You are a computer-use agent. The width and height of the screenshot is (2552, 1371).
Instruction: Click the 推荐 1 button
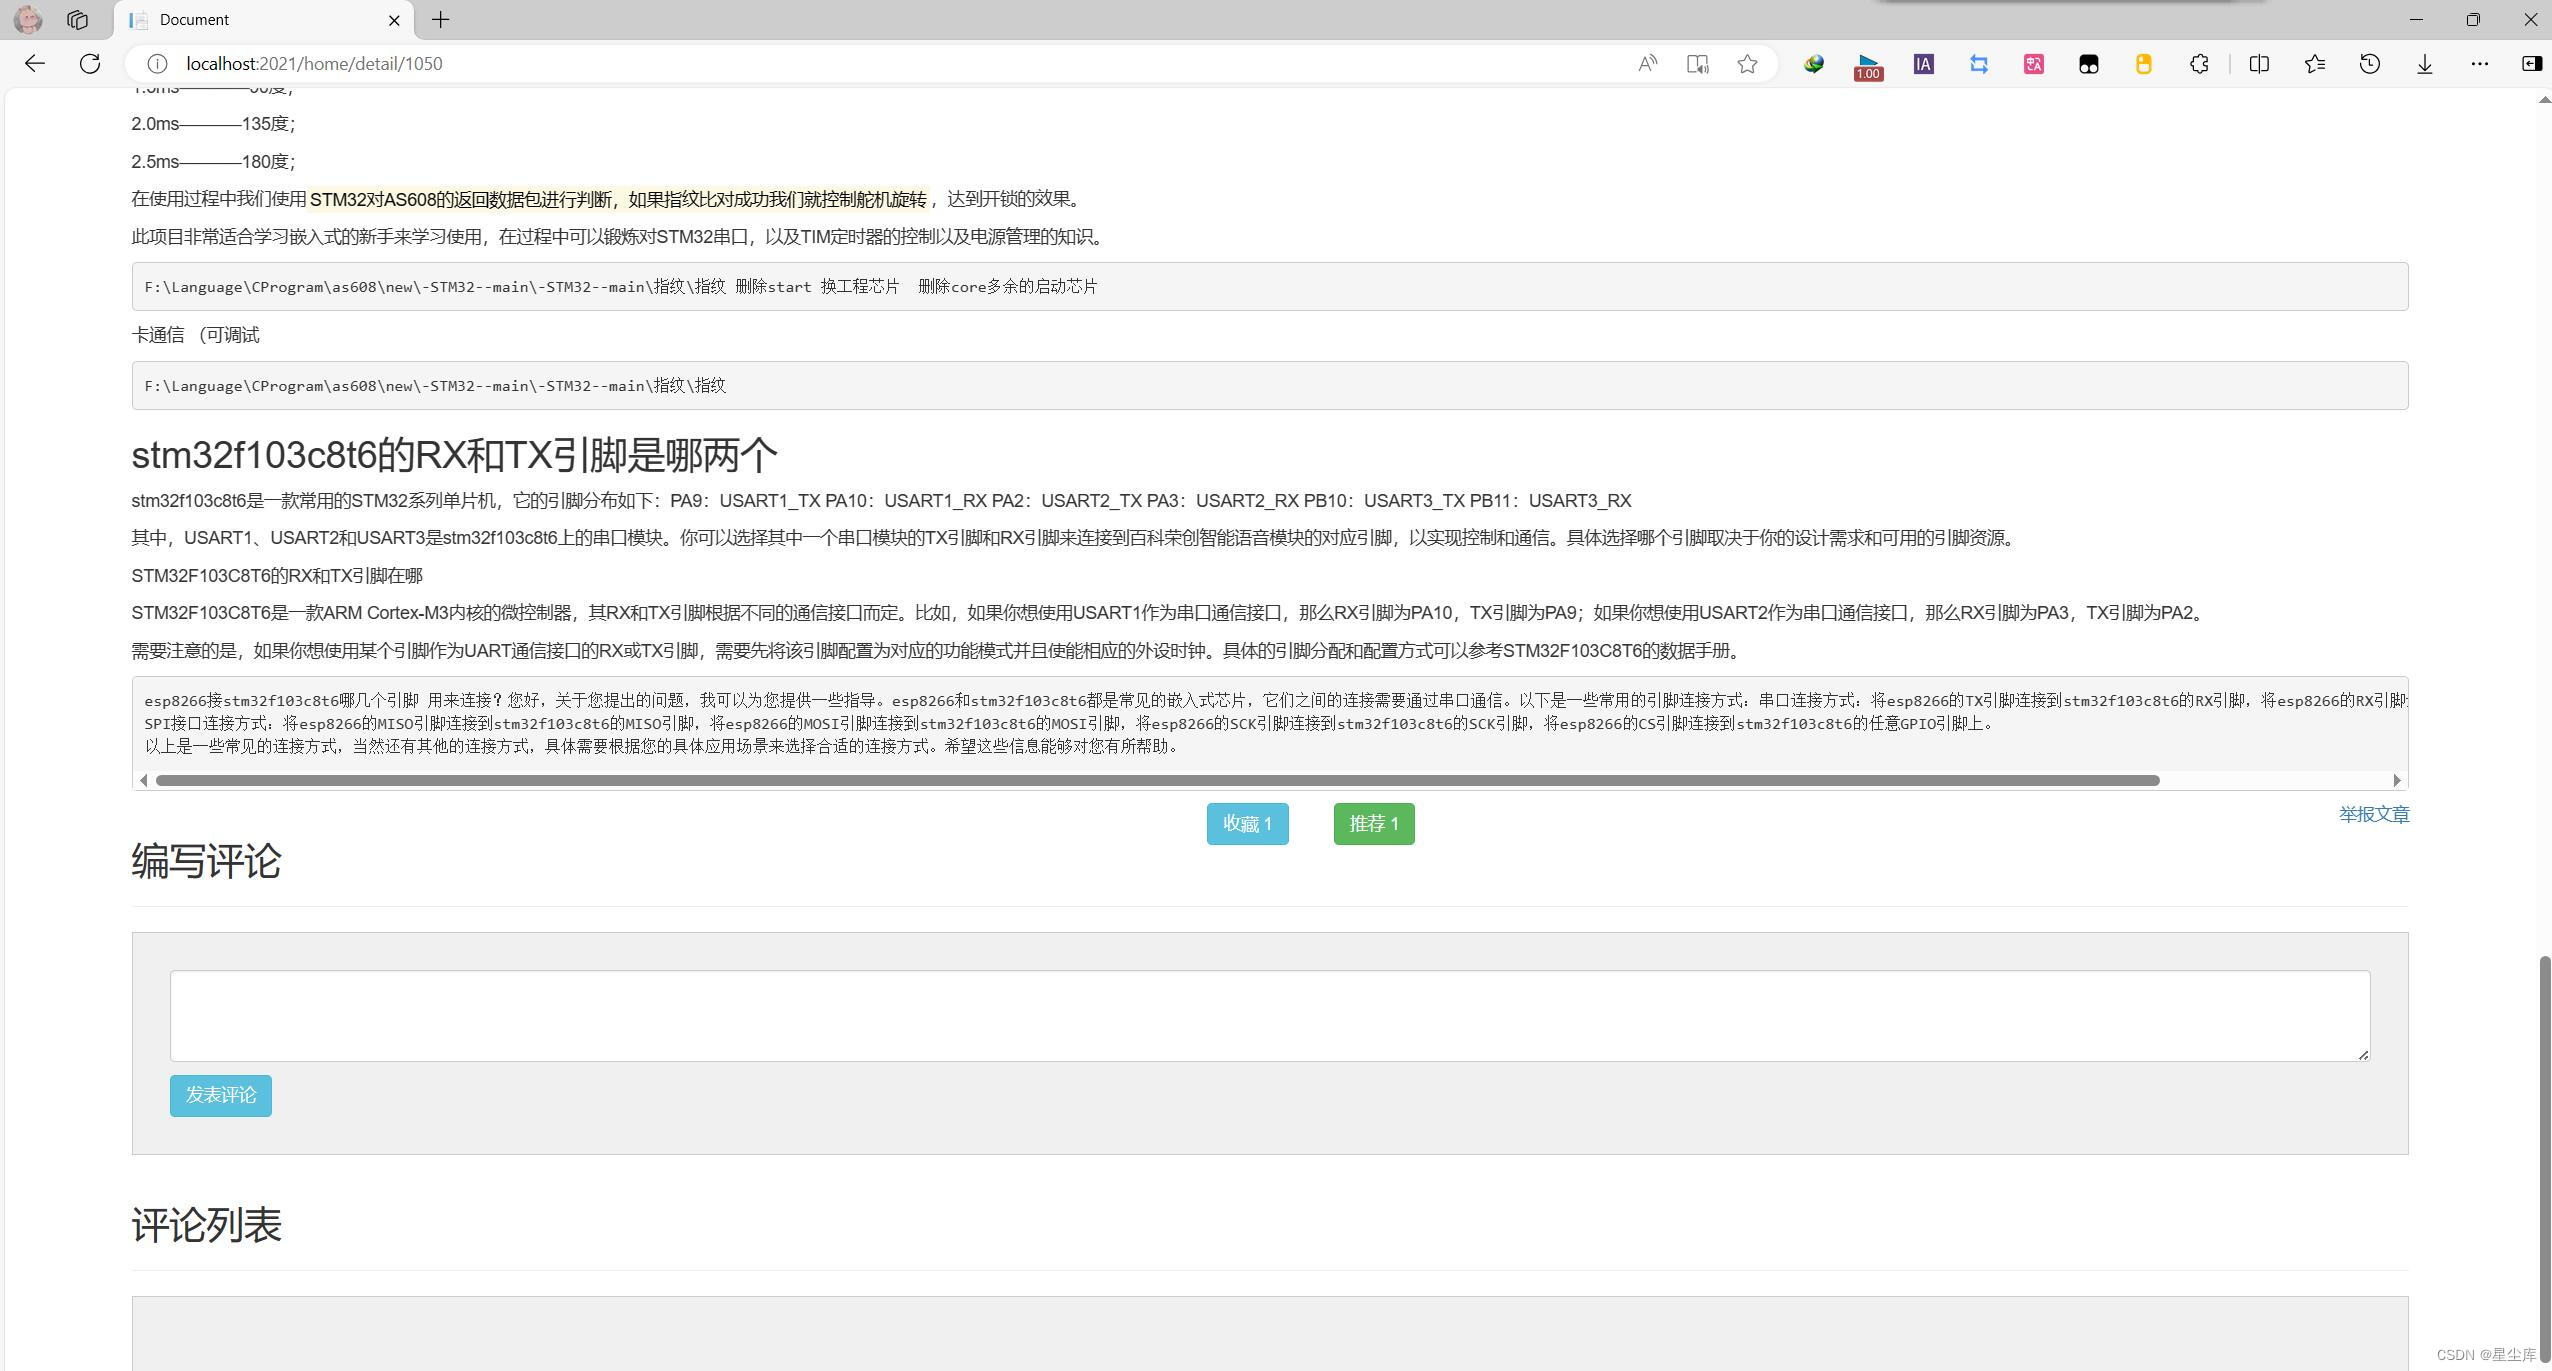[x=1374, y=824]
